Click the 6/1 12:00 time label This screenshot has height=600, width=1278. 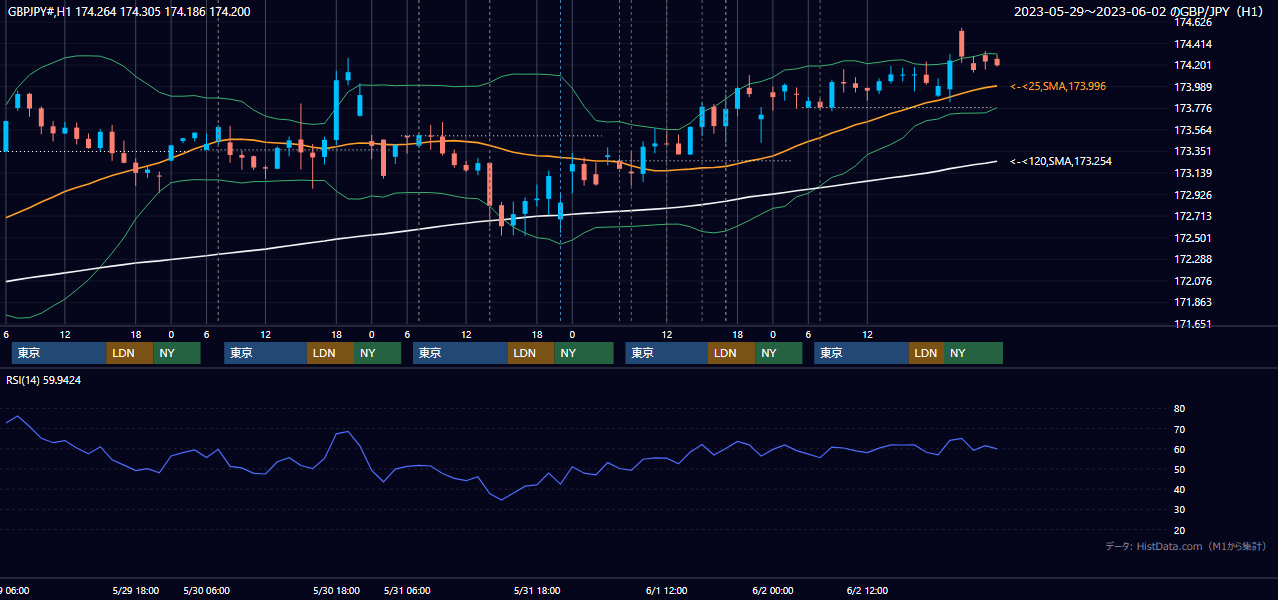coord(667,591)
